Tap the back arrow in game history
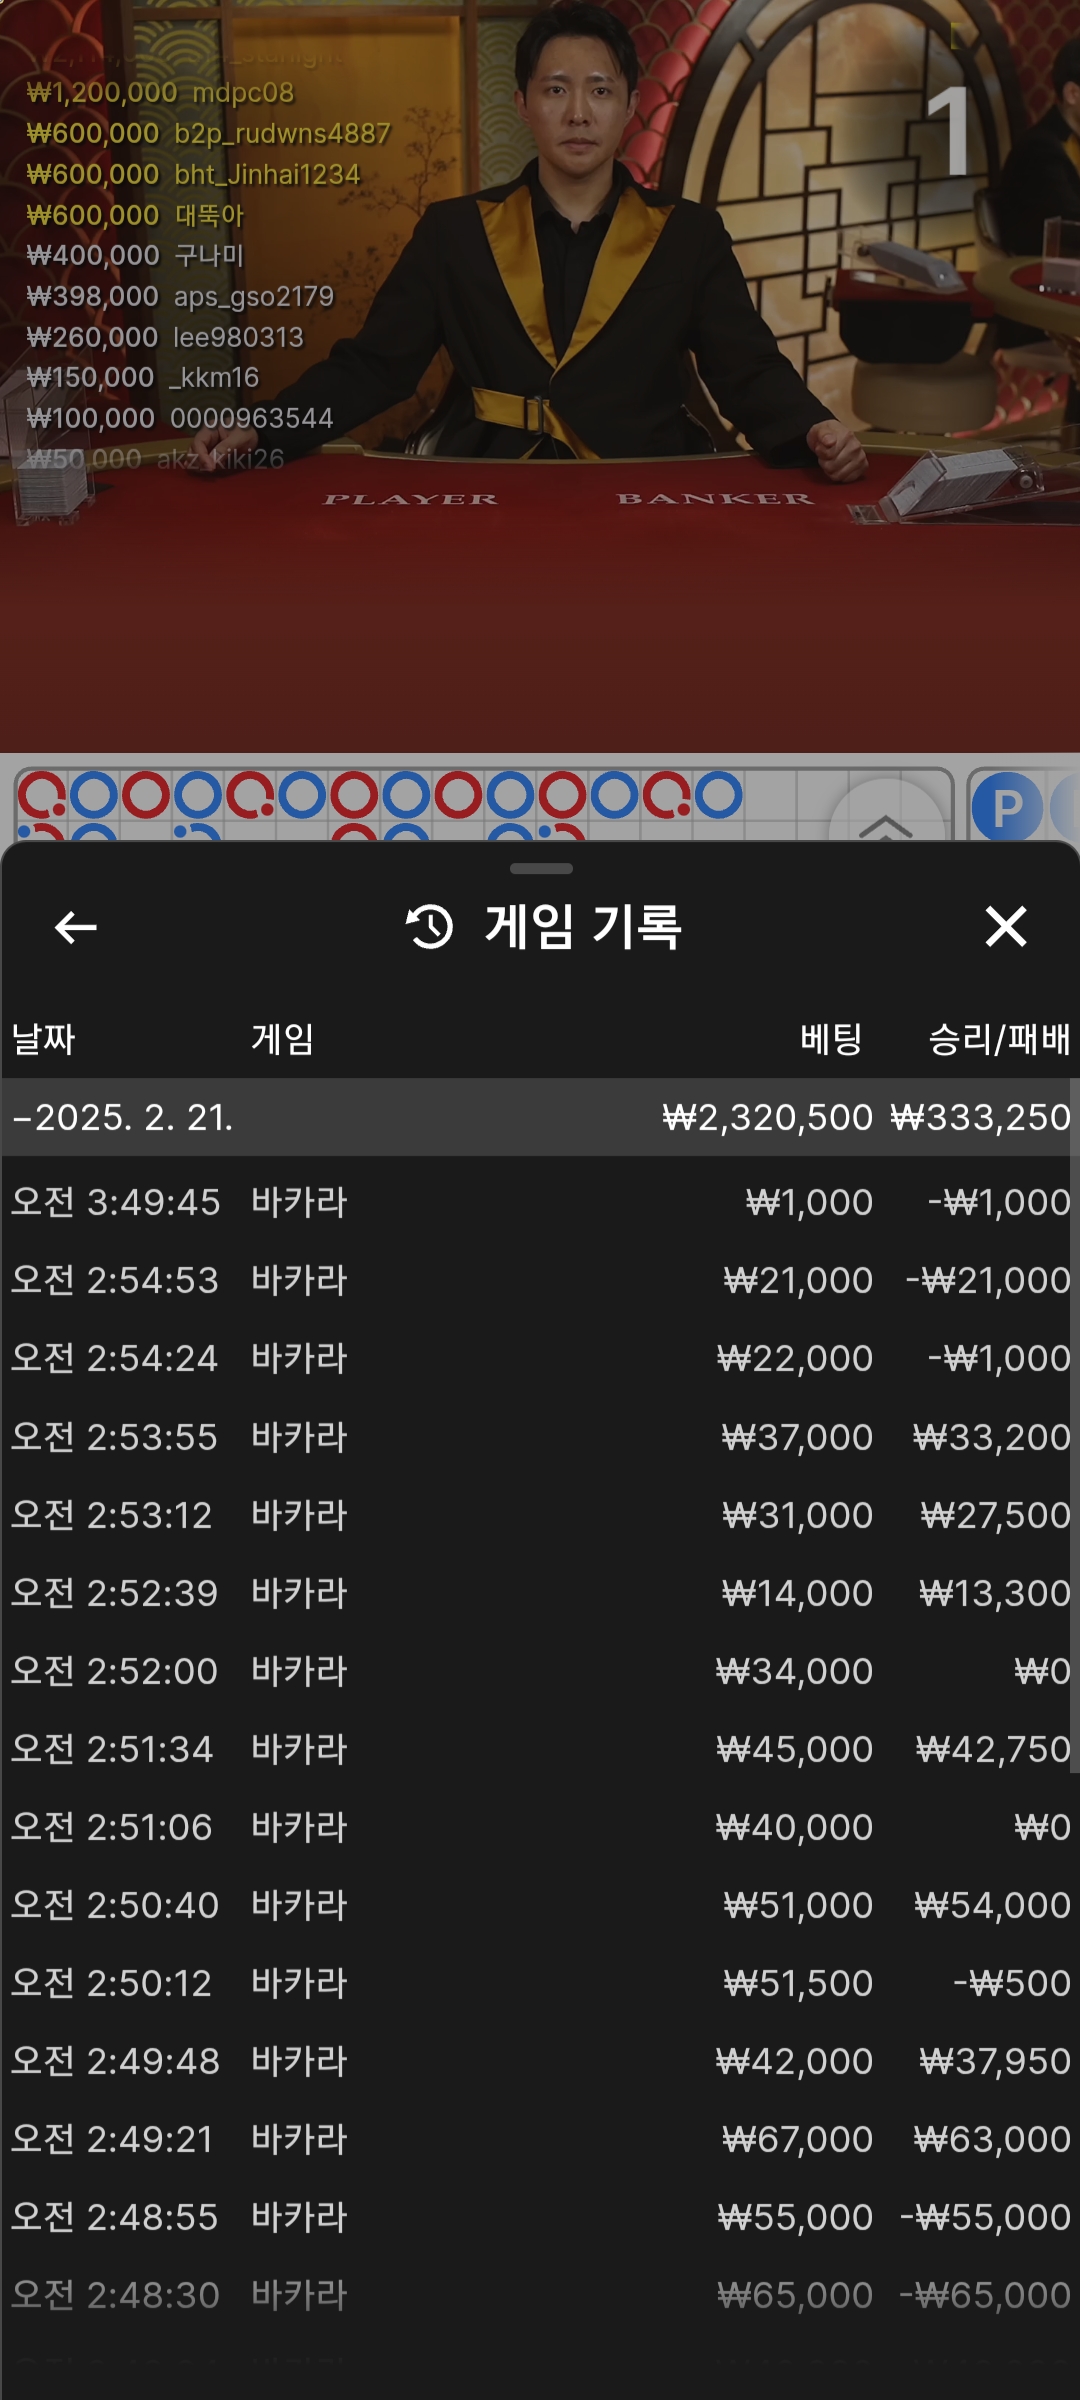This screenshot has width=1080, height=2400. (75, 927)
